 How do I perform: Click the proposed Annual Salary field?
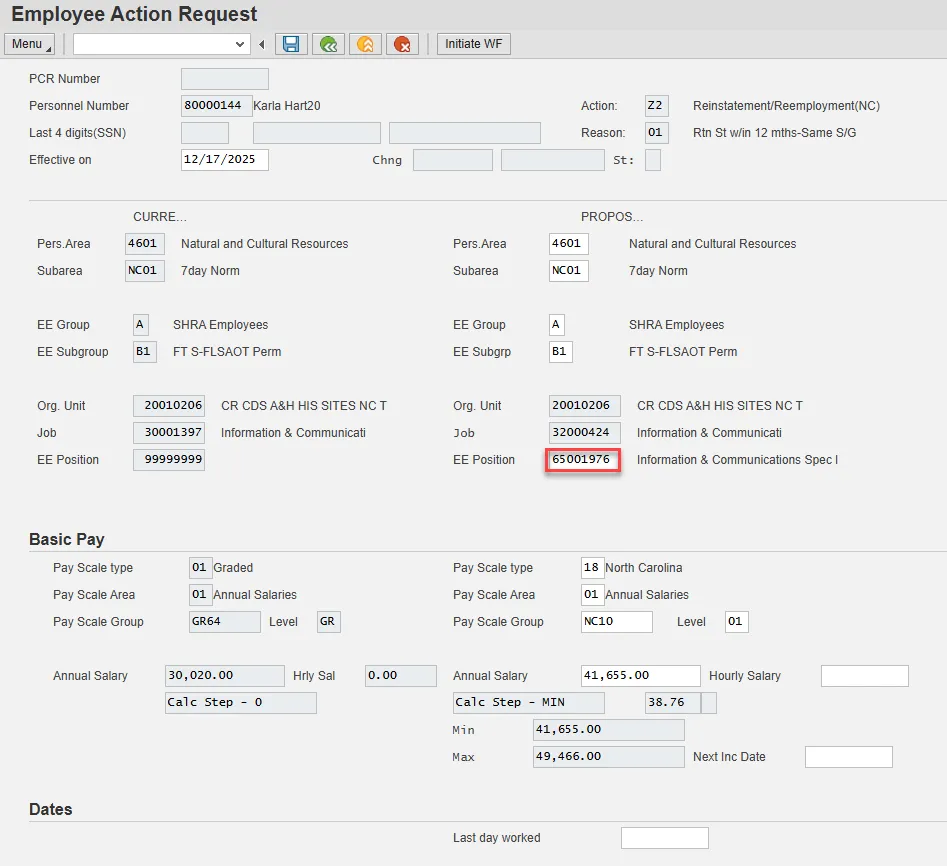pyautogui.click(x=640, y=676)
